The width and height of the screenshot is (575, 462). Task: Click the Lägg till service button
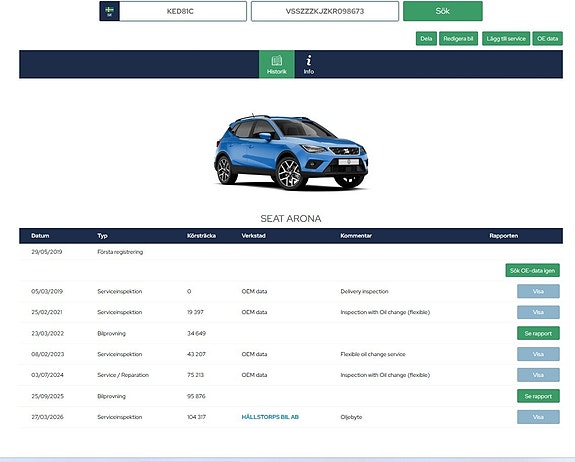(x=506, y=38)
